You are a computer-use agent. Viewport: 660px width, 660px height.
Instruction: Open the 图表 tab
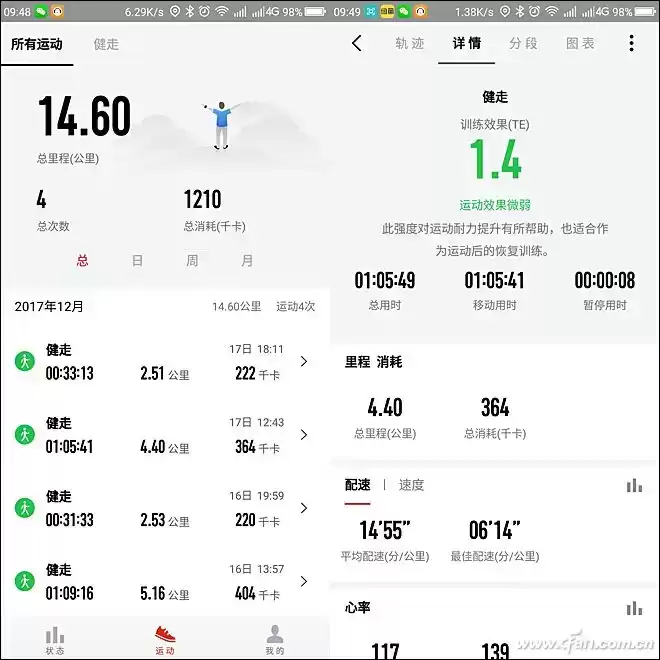[x=580, y=43]
